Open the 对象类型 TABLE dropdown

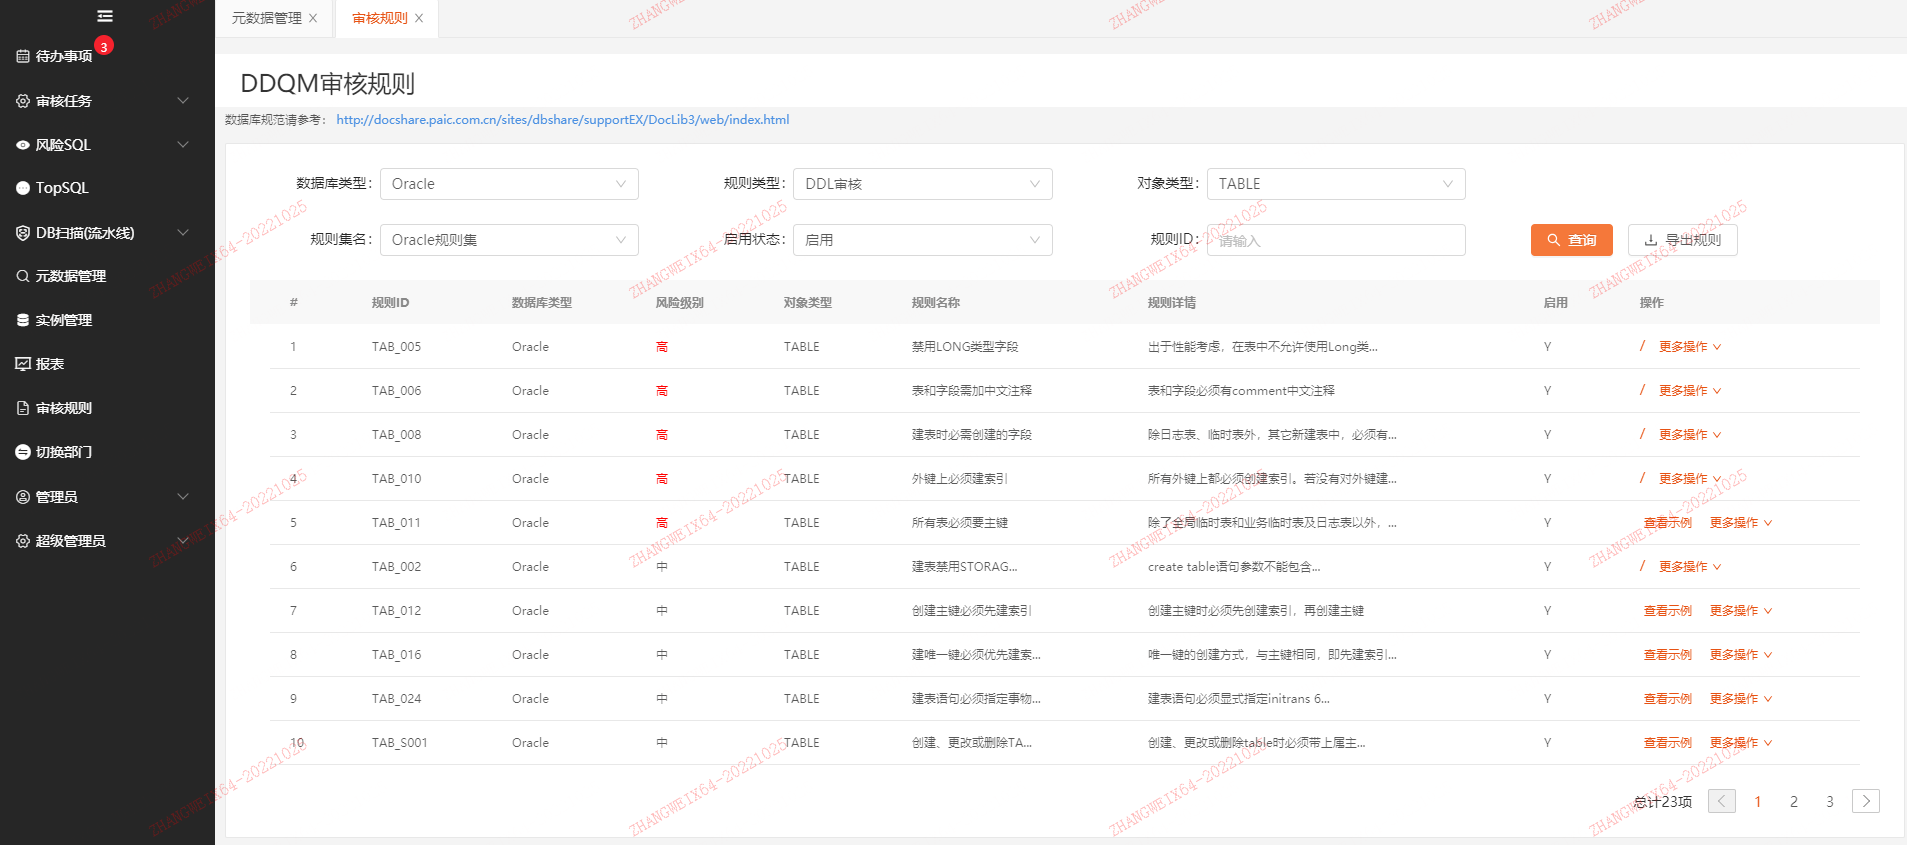(1336, 184)
